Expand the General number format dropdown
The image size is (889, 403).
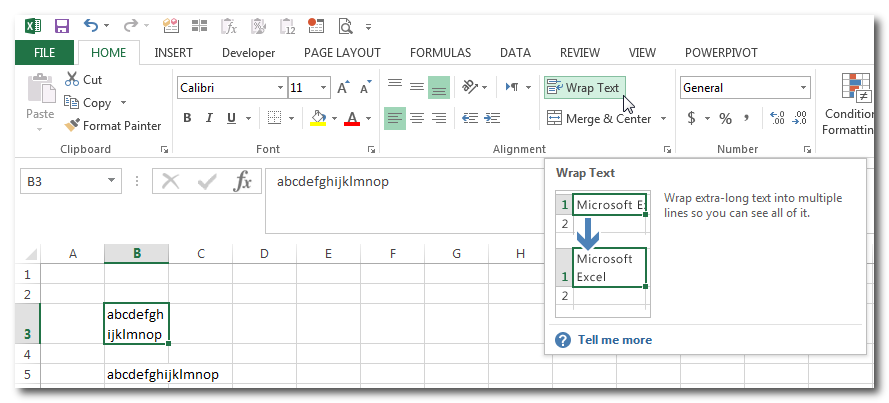803,88
